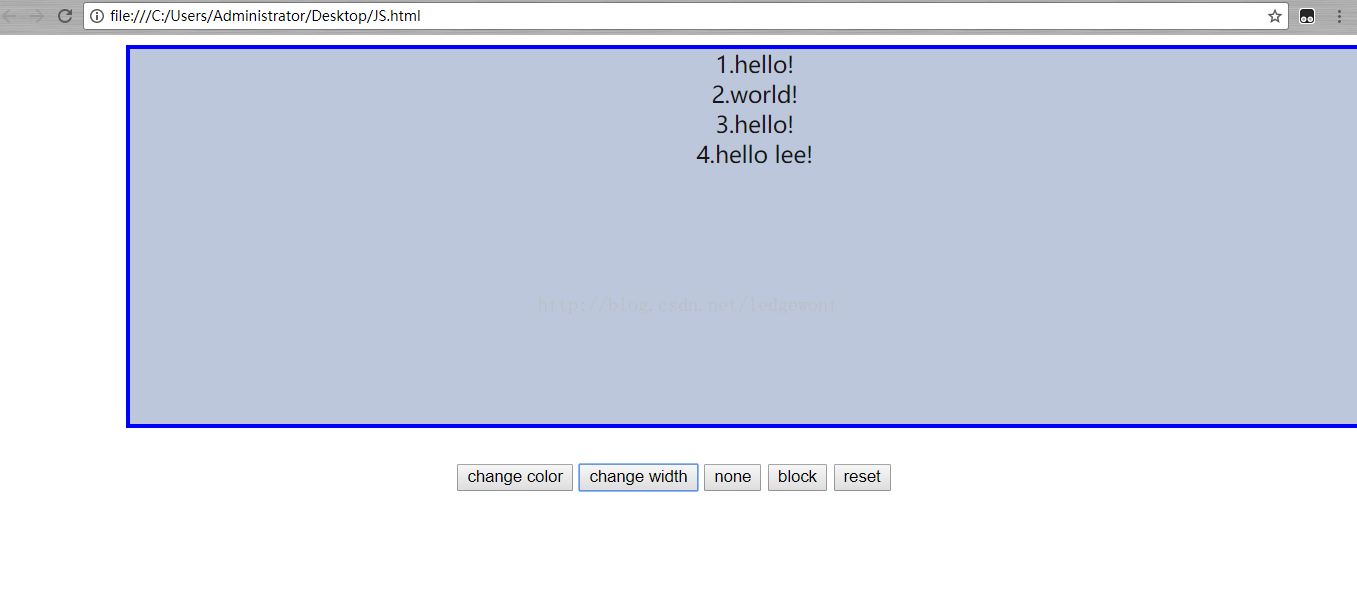Open the extension icon beside the star
Image resolution: width=1357 pixels, height=589 pixels.
coord(1307,16)
